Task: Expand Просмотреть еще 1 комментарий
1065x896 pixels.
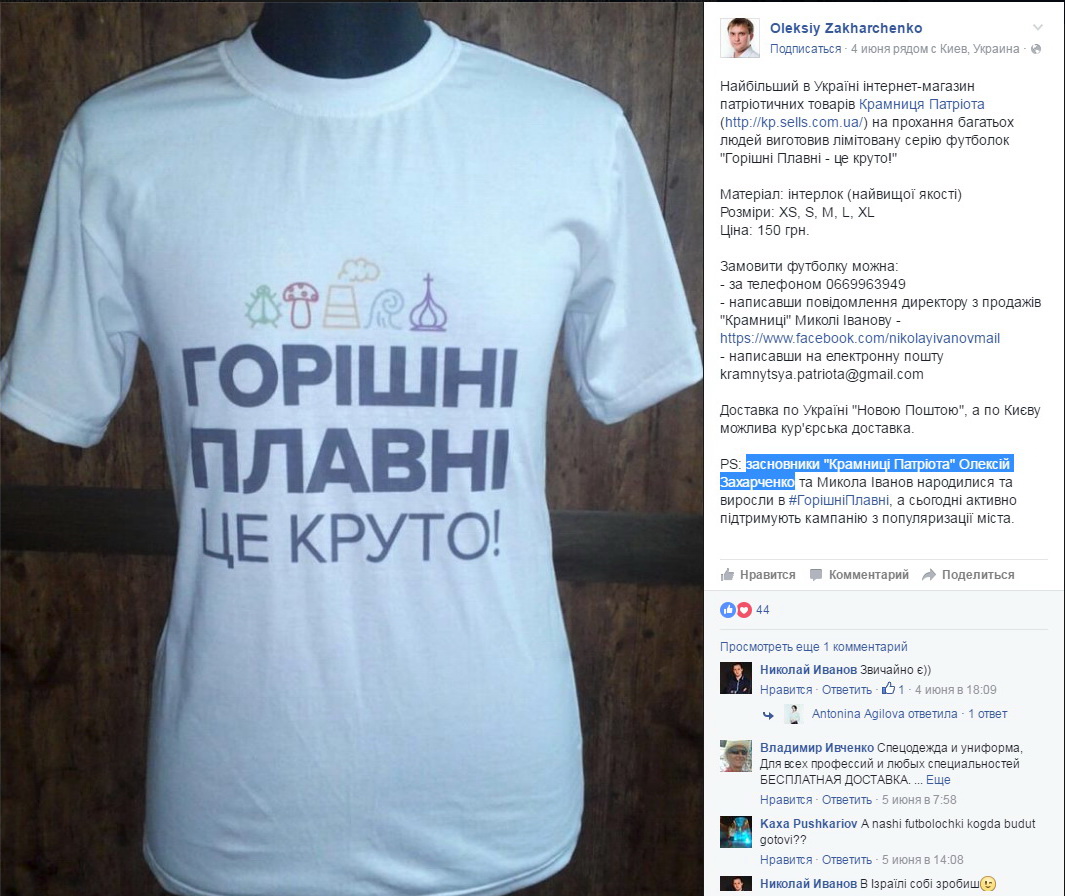Action: pos(813,647)
